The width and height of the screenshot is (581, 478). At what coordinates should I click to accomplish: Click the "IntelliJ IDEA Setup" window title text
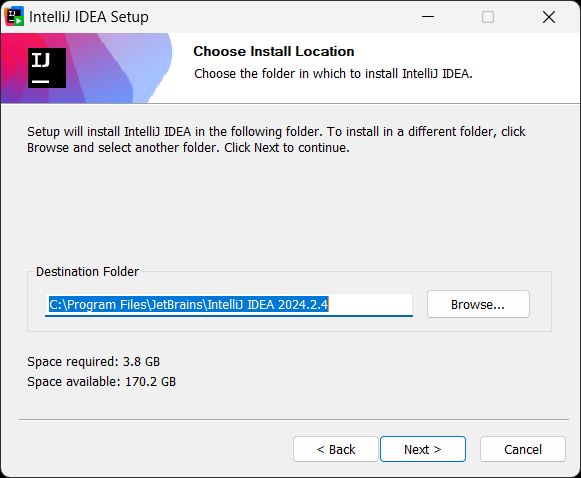click(89, 17)
